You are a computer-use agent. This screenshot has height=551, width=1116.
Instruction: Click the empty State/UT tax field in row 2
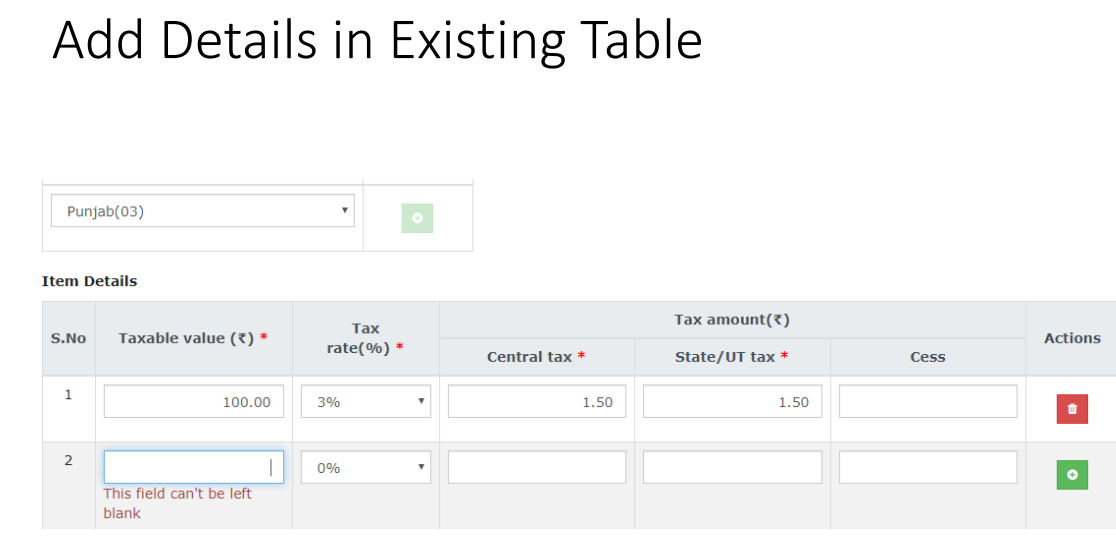[x=732, y=467]
